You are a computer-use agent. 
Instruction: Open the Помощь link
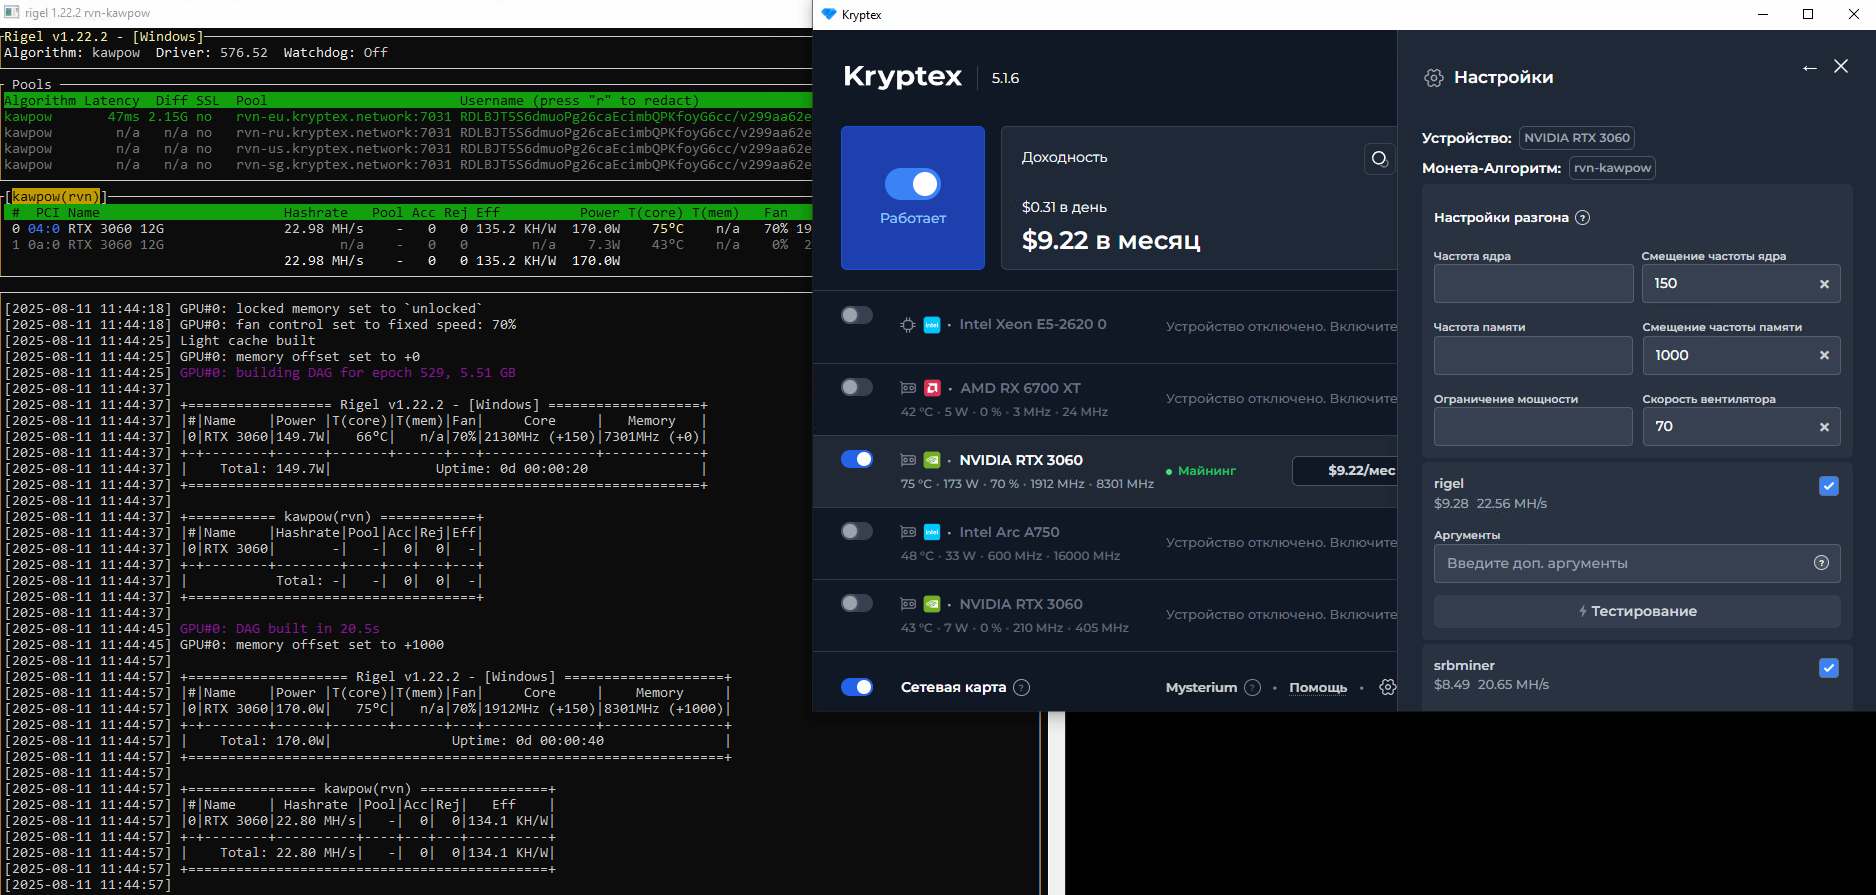click(1317, 687)
